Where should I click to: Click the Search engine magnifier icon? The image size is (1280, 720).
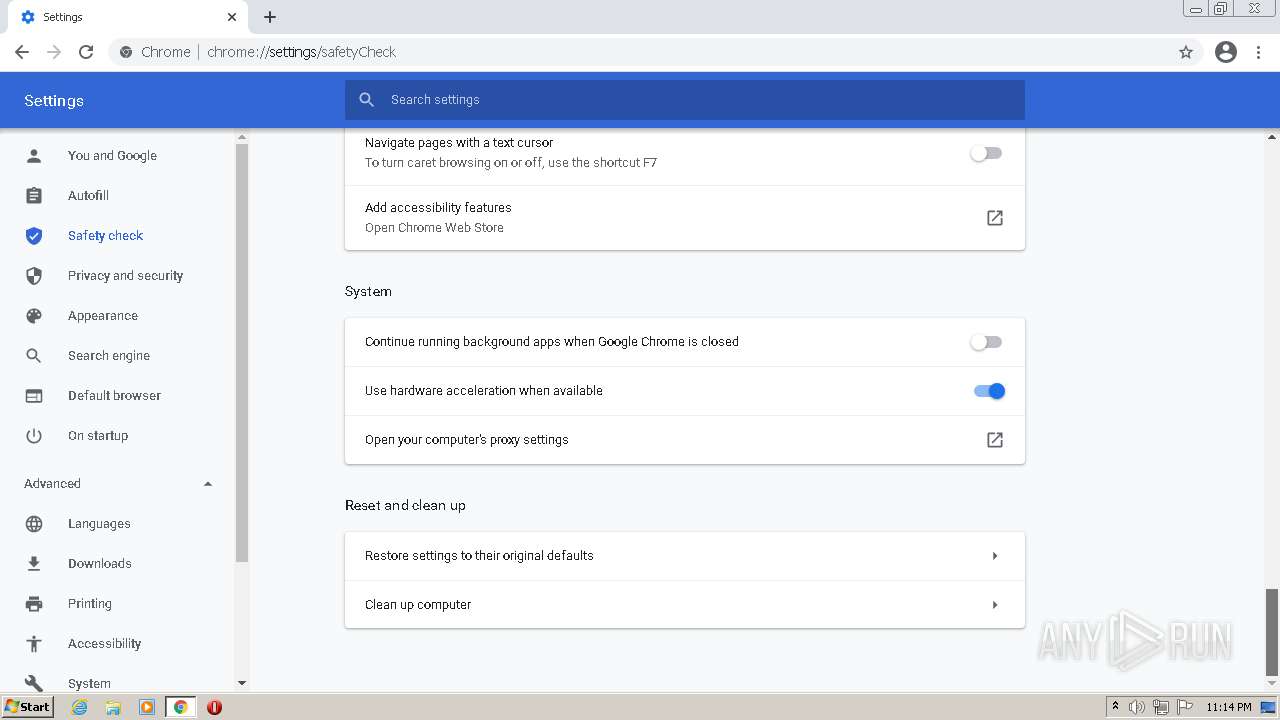(34, 356)
